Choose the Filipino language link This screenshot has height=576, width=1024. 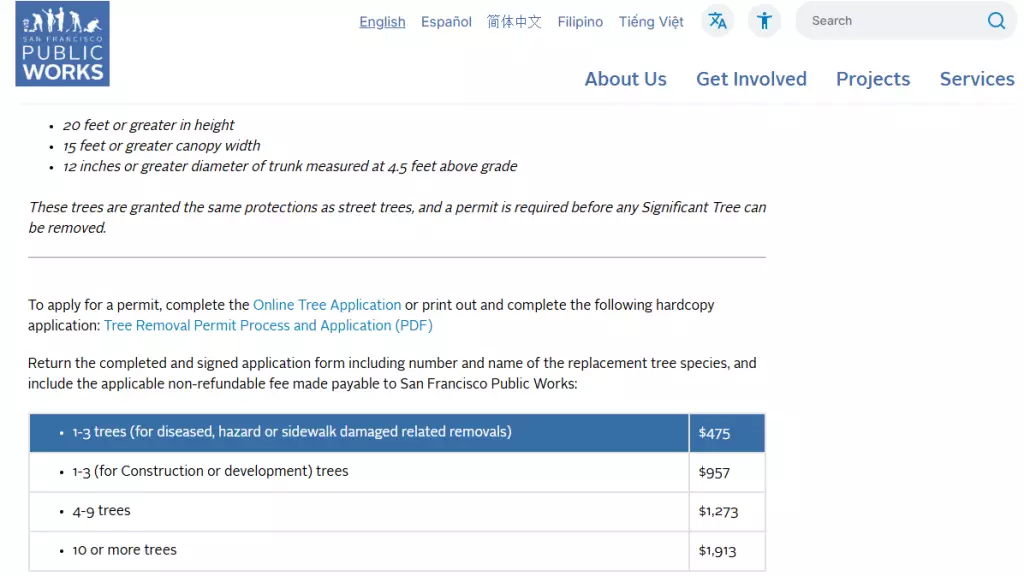click(580, 22)
